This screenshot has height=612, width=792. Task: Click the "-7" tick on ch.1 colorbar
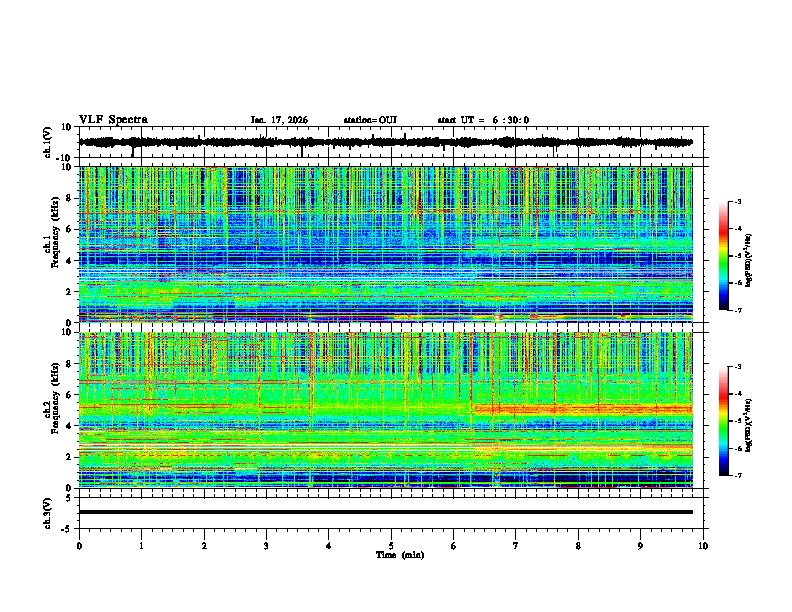click(x=737, y=310)
